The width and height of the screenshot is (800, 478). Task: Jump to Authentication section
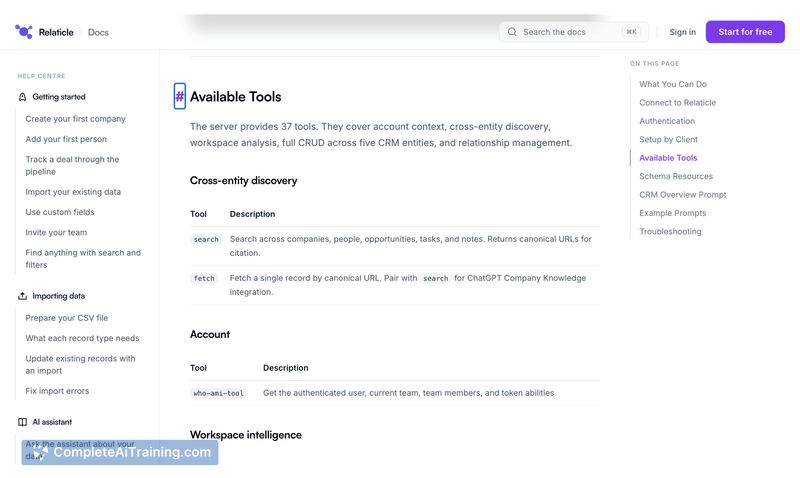point(667,121)
